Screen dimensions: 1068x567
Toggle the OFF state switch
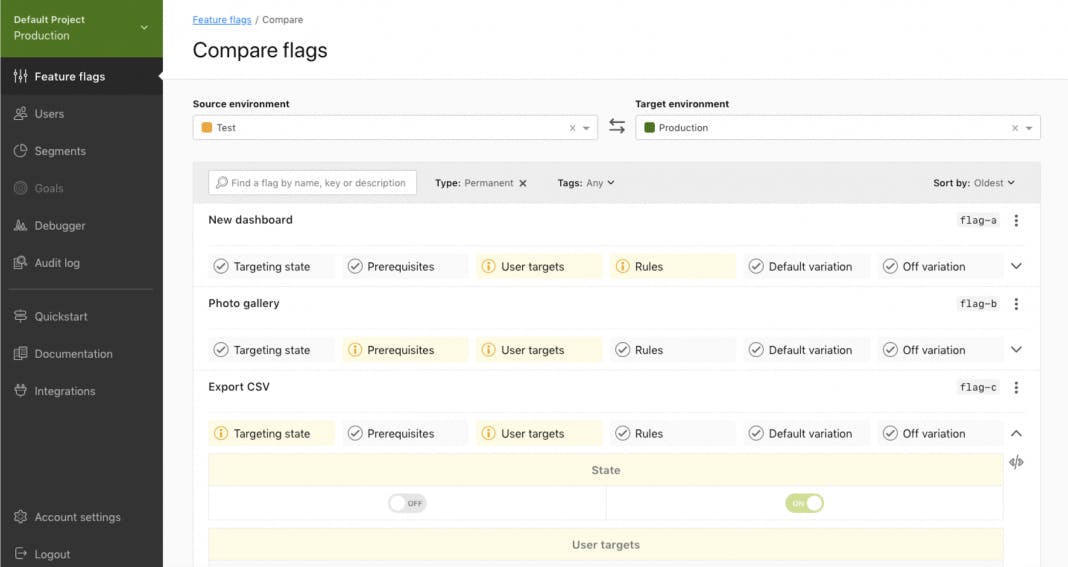(x=407, y=503)
